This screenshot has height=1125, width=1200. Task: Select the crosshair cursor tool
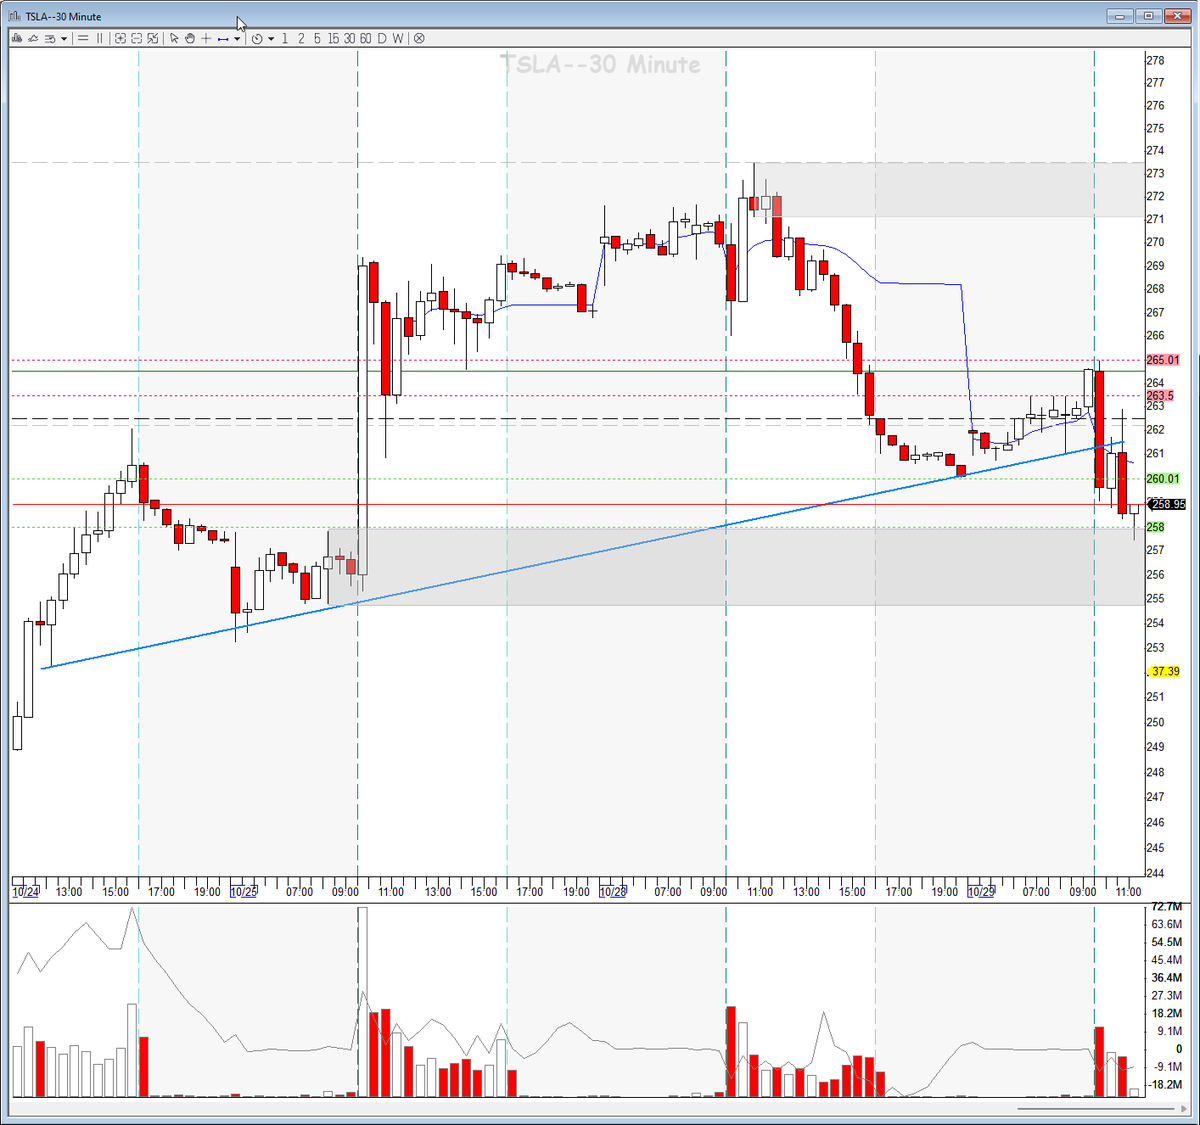tap(206, 38)
